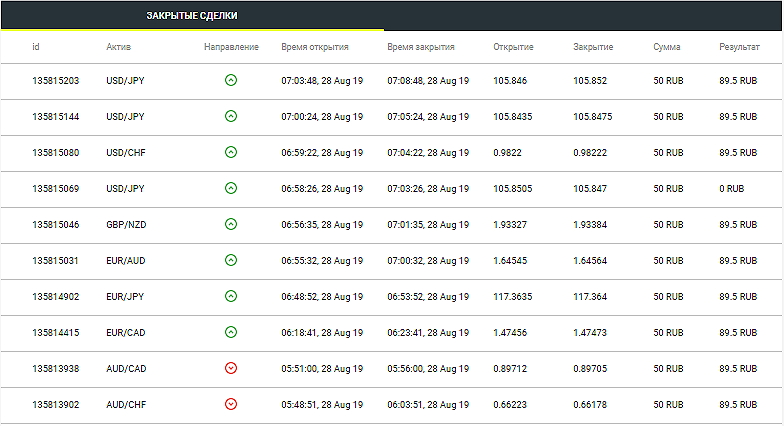
Task: Click opening time 06:18:41, 28 Aug 19
Action: 322,332
